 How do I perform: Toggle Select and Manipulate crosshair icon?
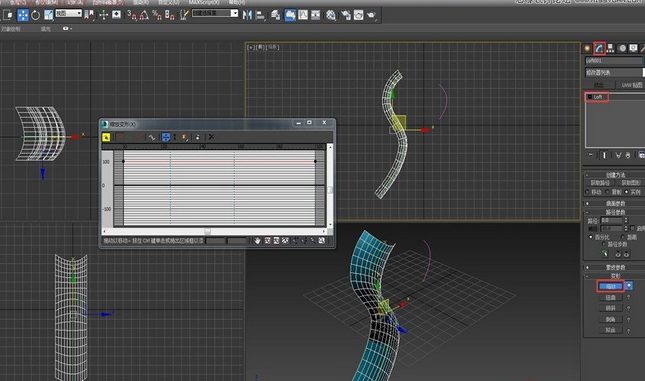103,15
